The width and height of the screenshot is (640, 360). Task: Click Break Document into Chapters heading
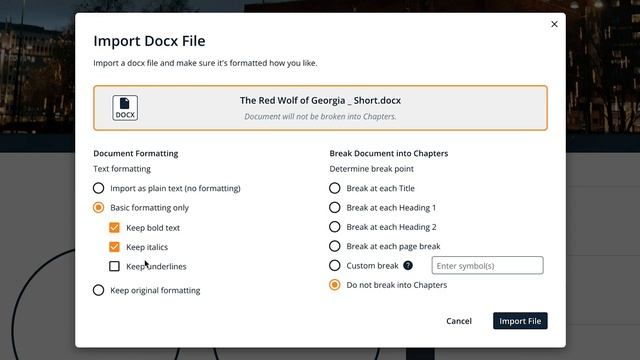(x=389, y=153)
